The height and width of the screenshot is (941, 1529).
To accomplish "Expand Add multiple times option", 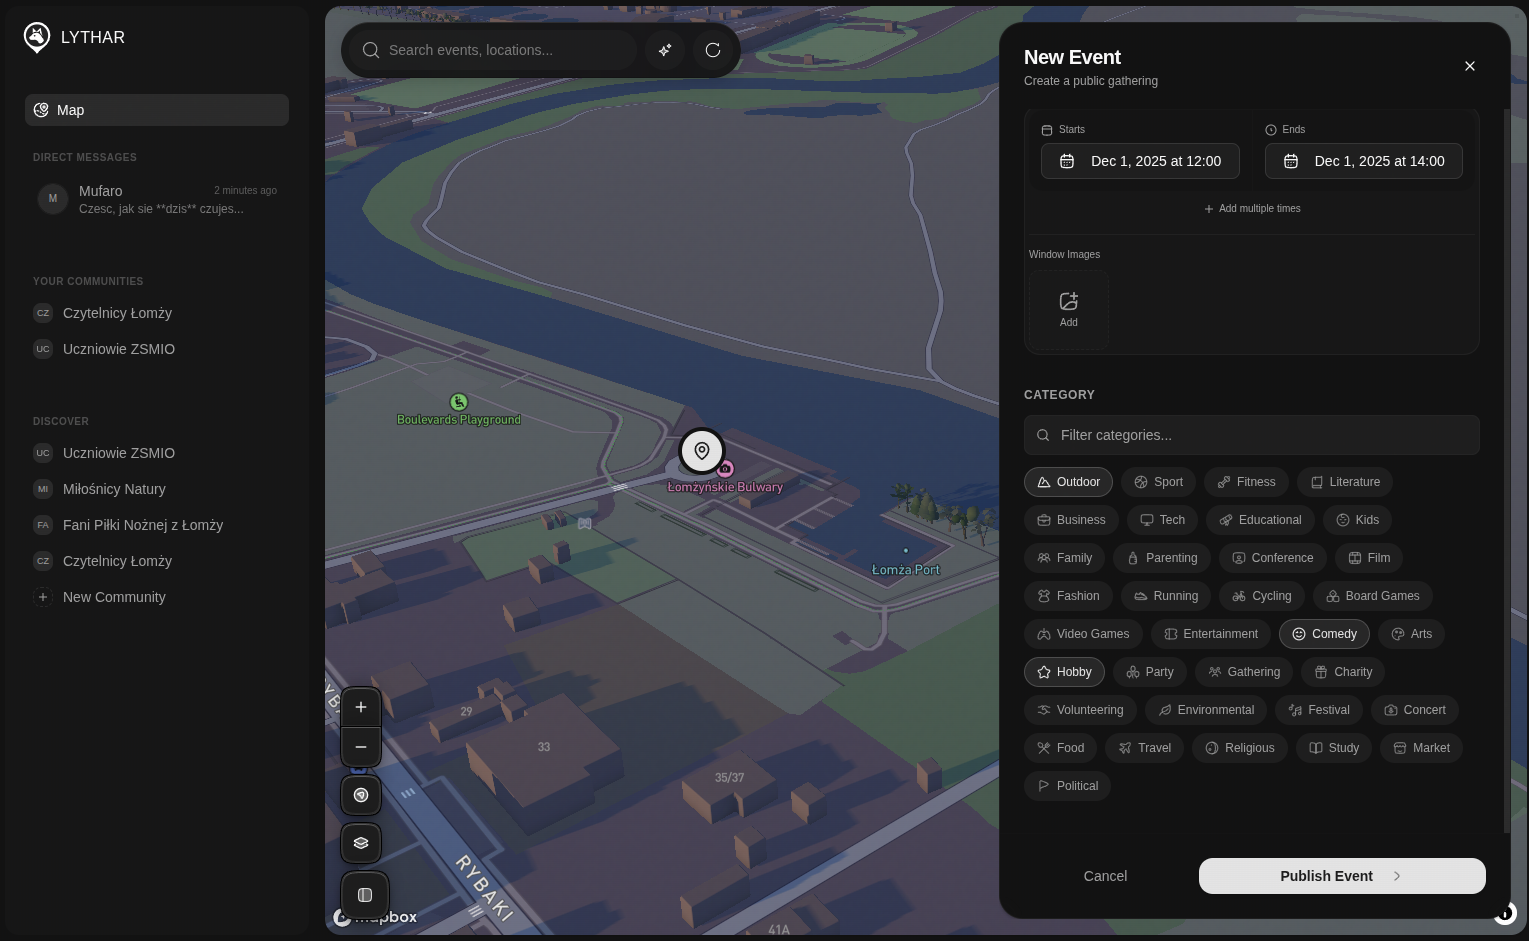I will click(1252, 209).
